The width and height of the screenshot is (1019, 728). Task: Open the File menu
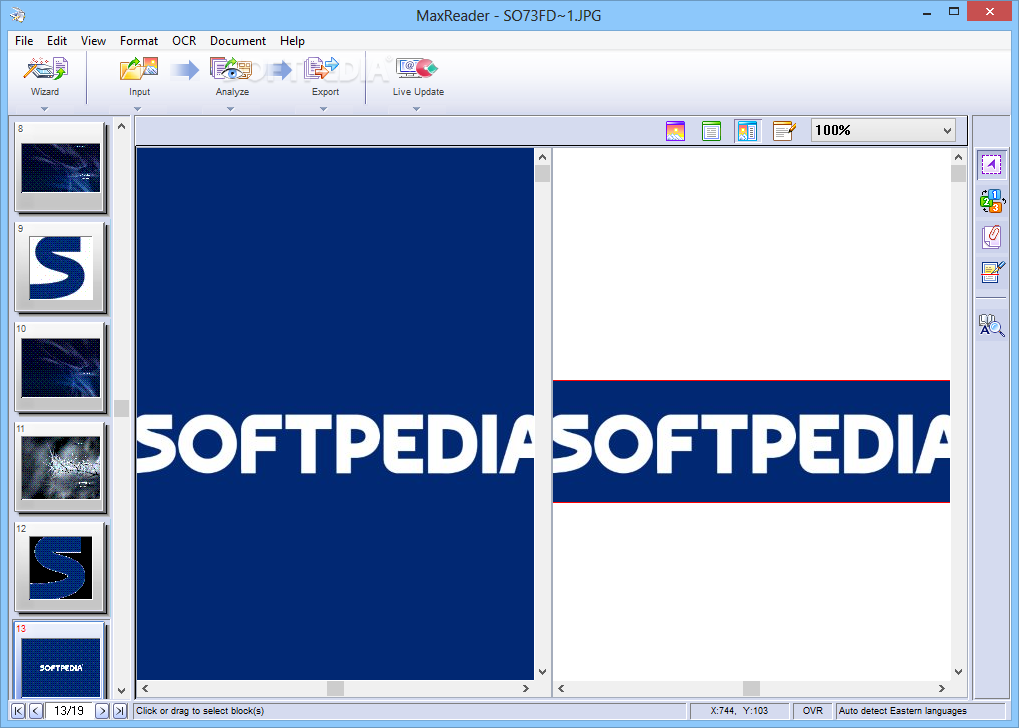click(x=24, y=40)
